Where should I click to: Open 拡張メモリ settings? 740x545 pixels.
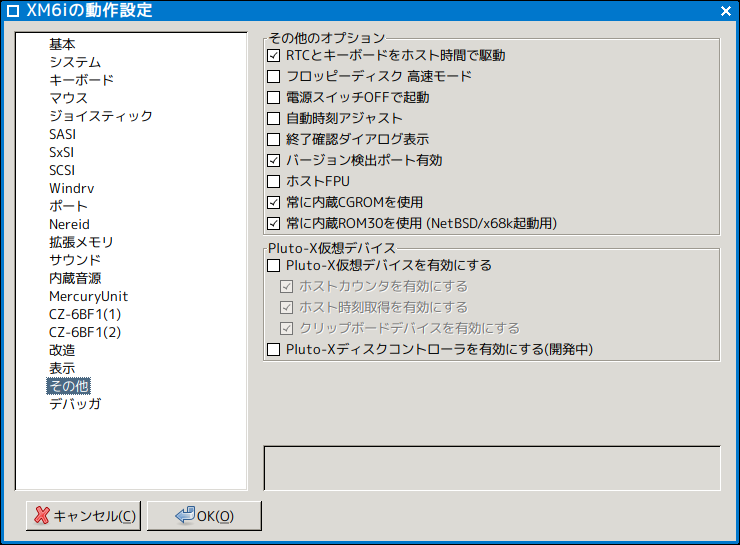(x=81, y=242)
